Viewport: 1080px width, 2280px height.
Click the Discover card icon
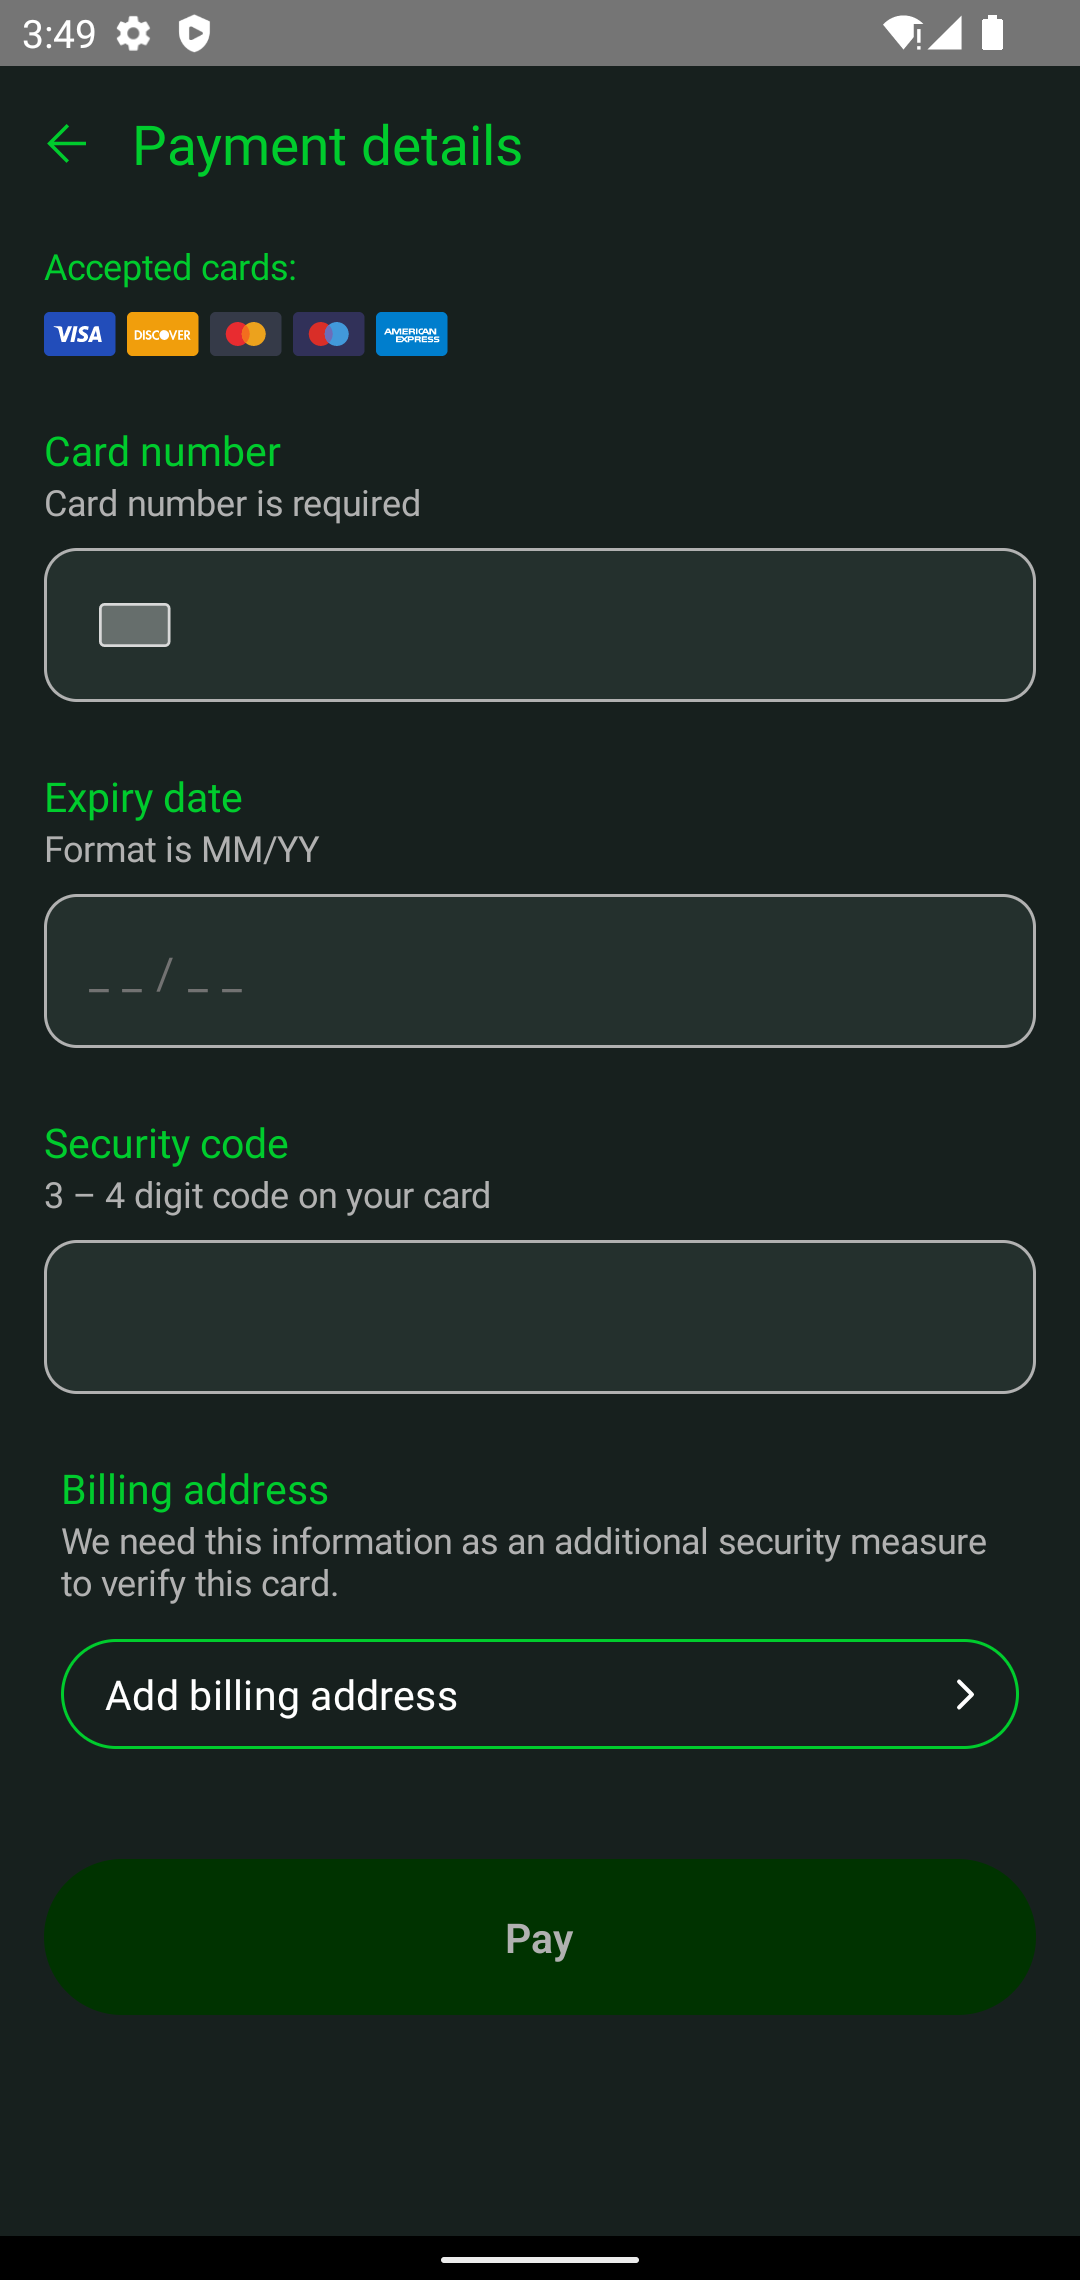(162, 333)
